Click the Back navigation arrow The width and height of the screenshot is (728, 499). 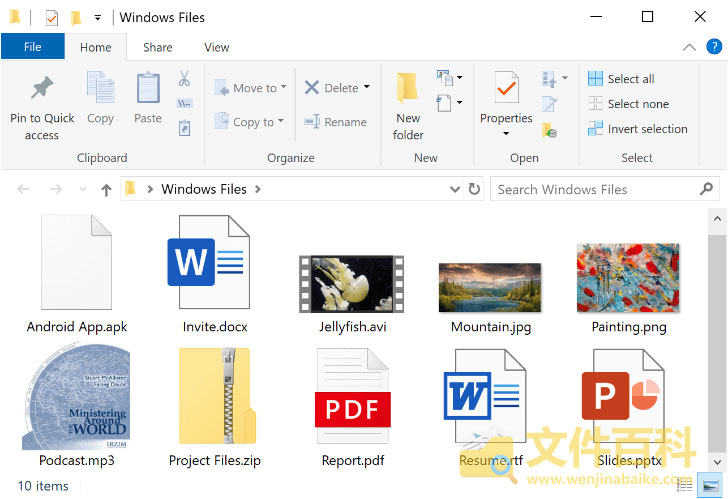tap(23, 189)
